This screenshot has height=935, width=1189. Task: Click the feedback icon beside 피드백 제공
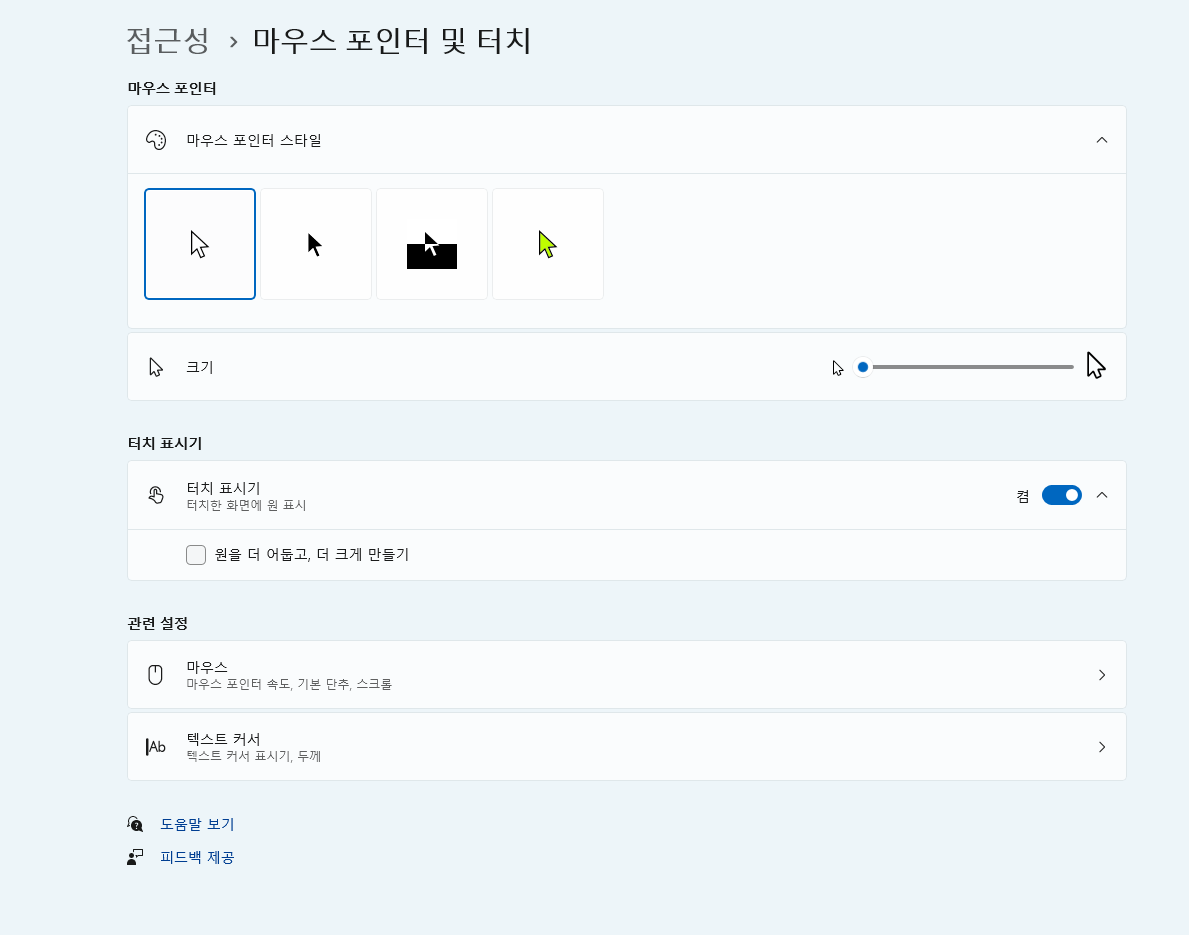[136, 856]
